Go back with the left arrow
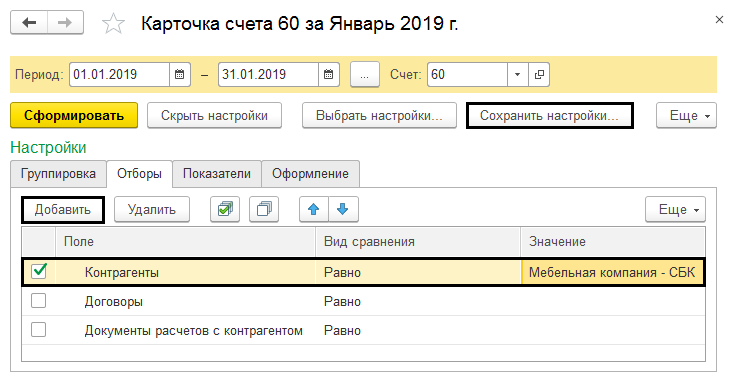 [29, 22]
